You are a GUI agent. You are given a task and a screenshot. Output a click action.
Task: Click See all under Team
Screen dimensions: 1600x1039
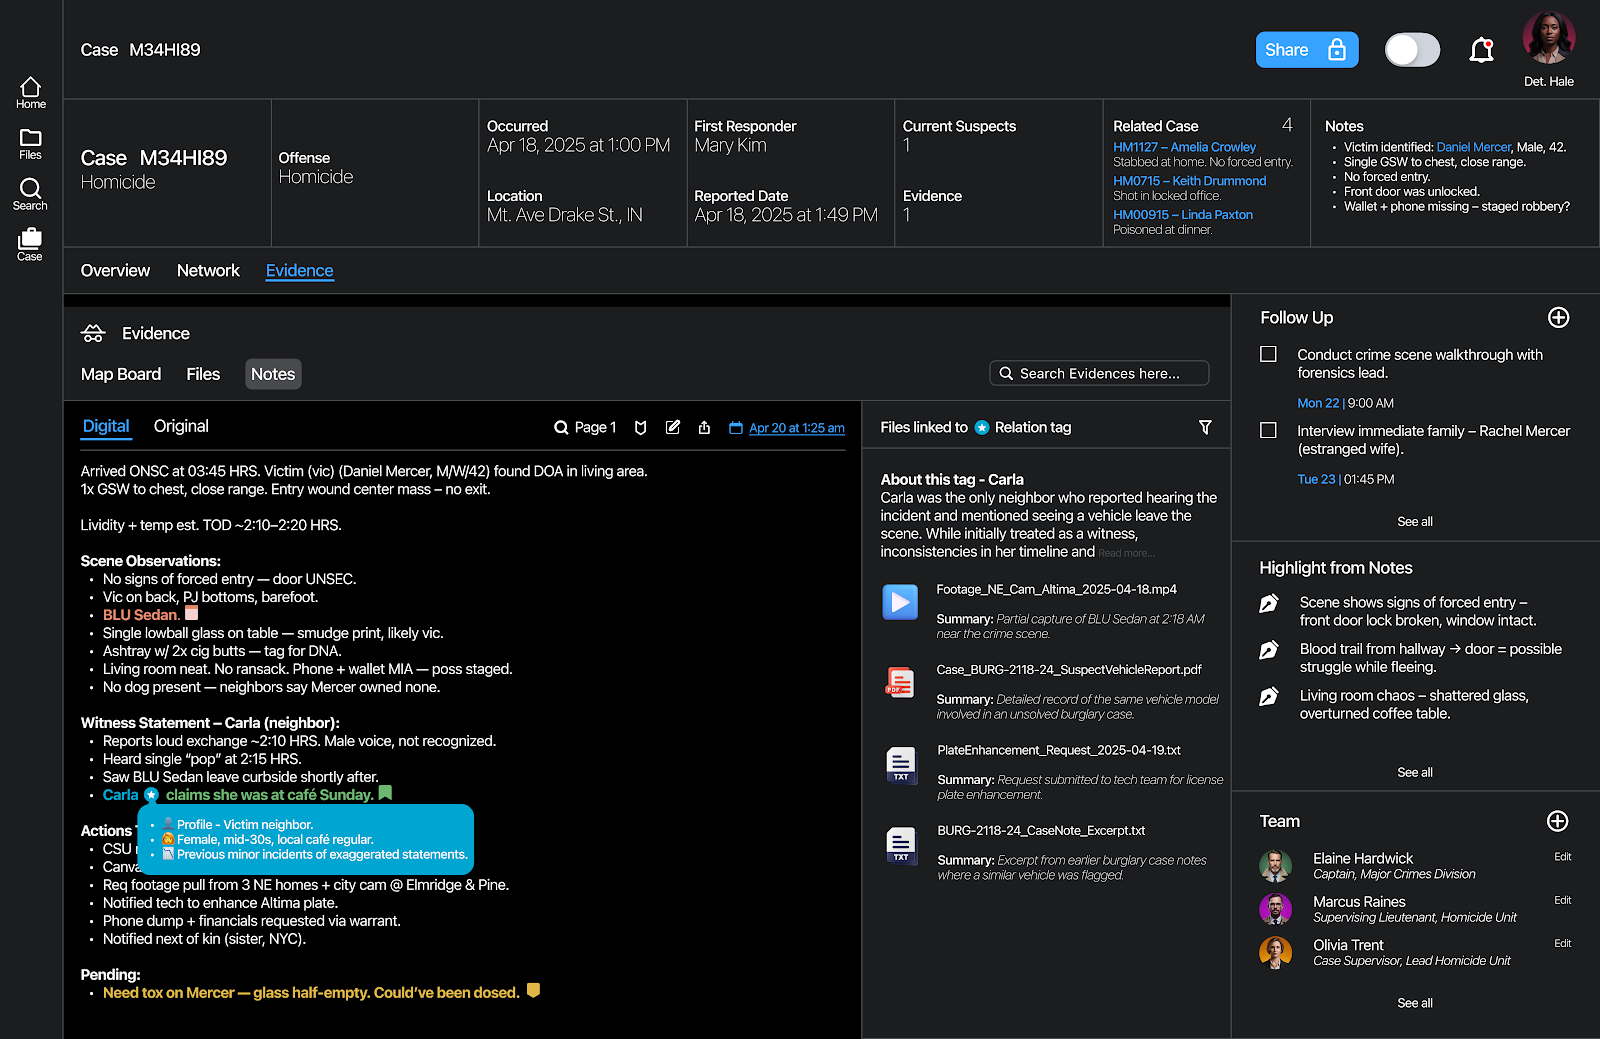pos(1414,1004)
